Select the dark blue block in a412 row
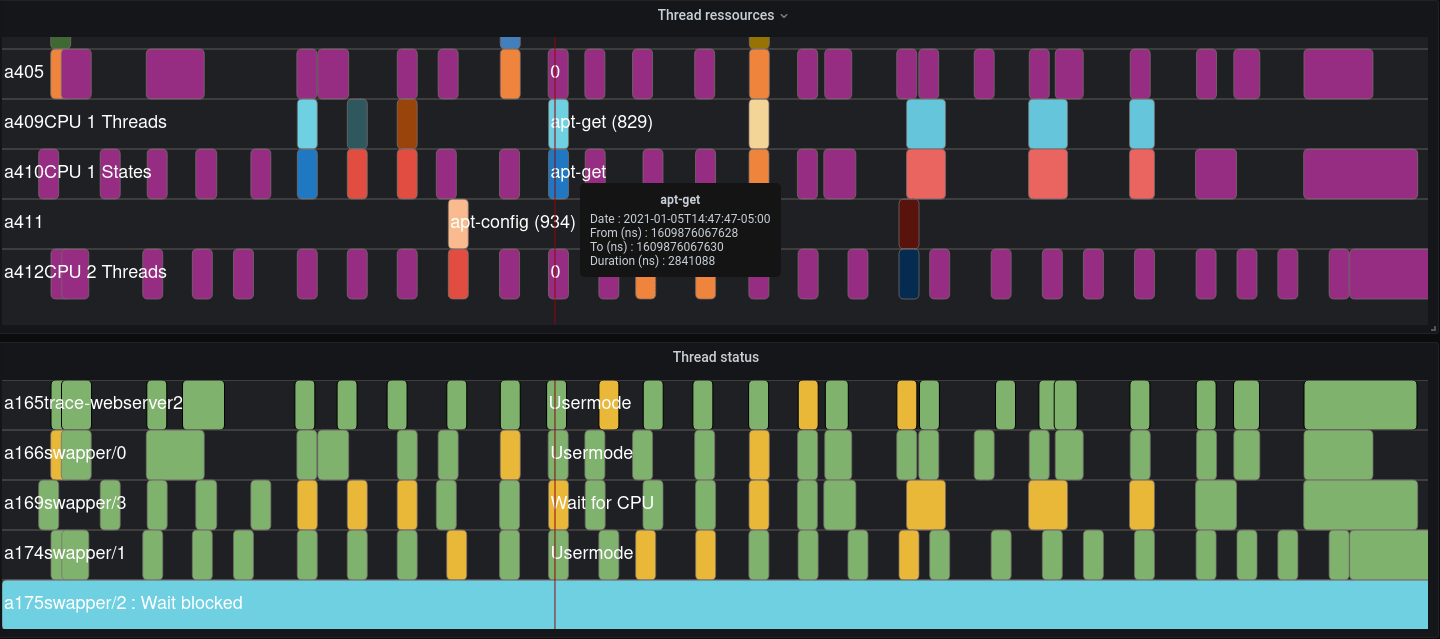The image size is (1440, 639). [909, 272]
